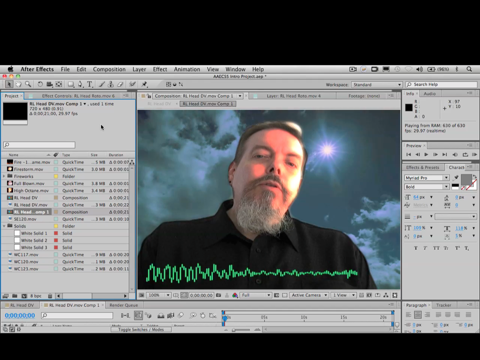Toggle Superscript in Character panel
480x360 pixels.
coord(457,248)
